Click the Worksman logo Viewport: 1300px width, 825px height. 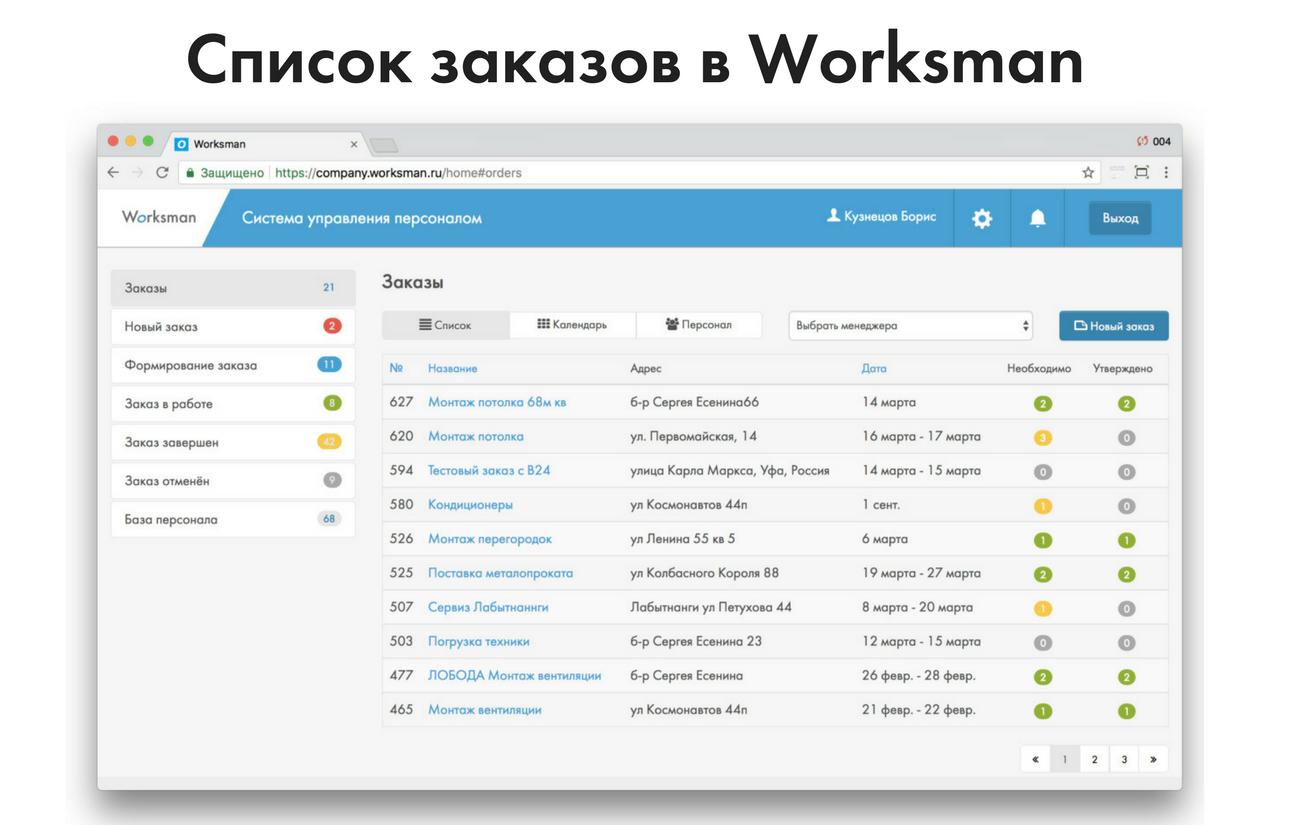point(159,217)
